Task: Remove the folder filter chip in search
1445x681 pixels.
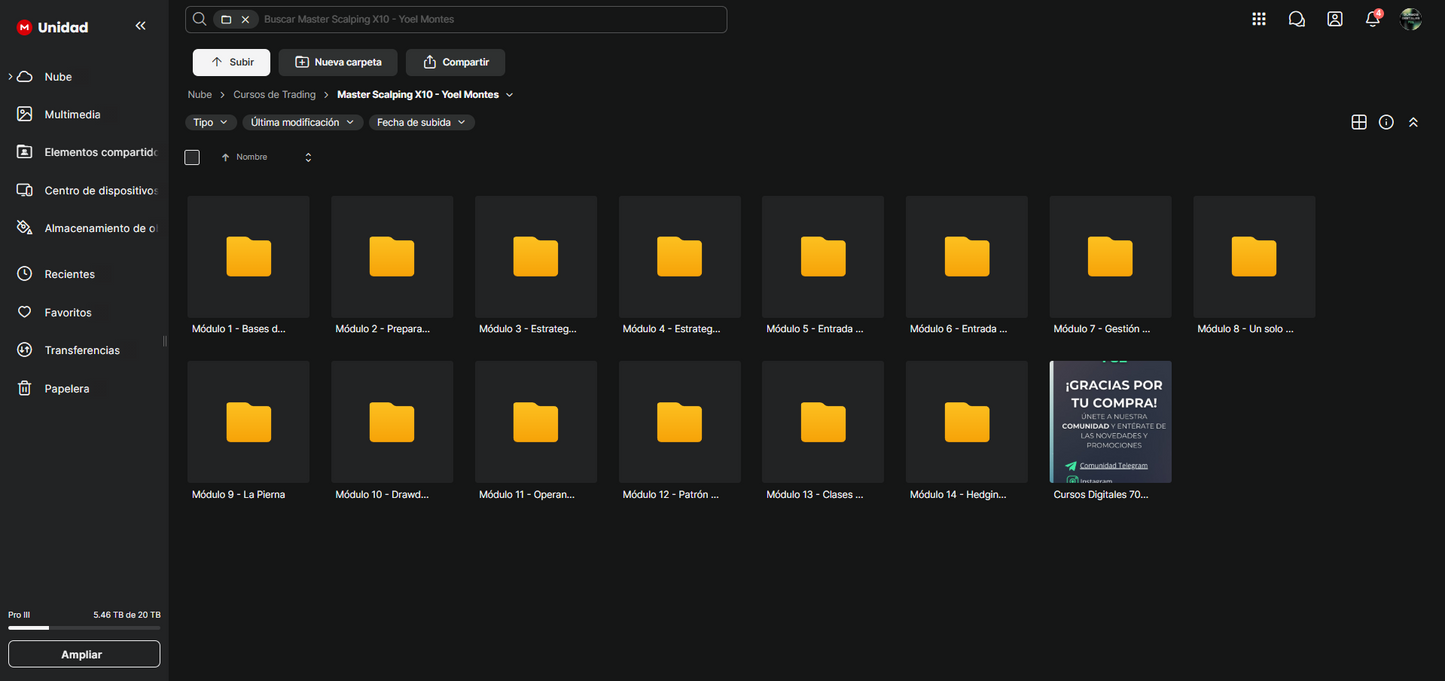Action: [245, 19]
